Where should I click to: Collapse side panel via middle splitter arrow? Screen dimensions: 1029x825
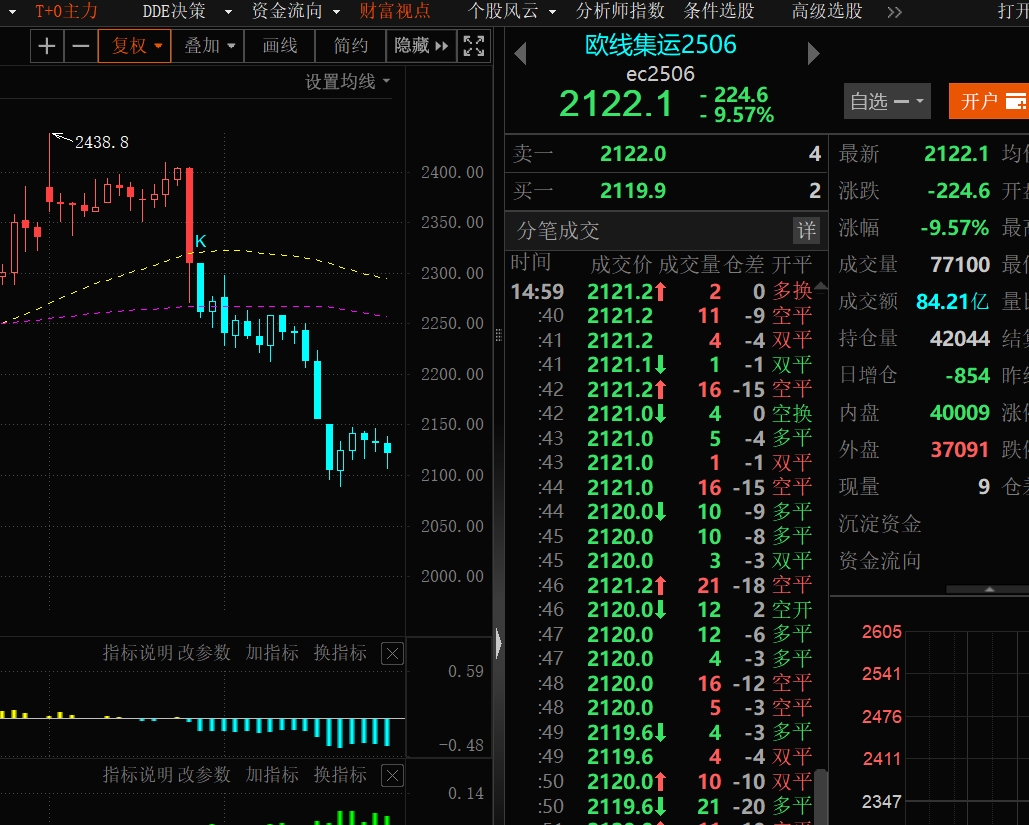[x=499, y=643]
